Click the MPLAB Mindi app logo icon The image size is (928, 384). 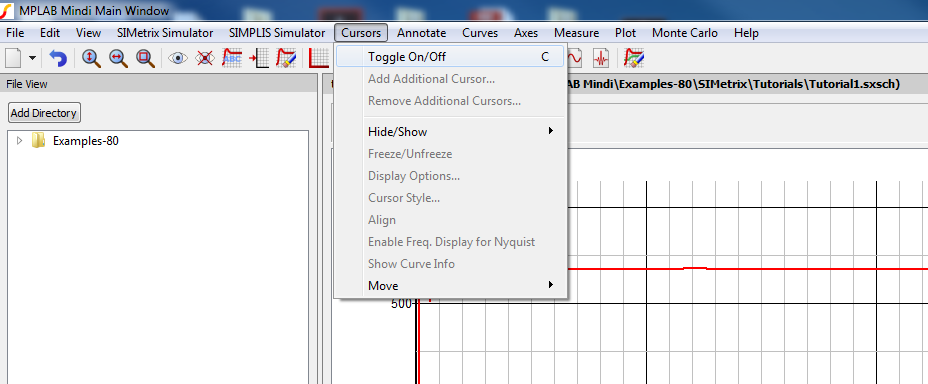pyautogui.click(x=6, y=11)
